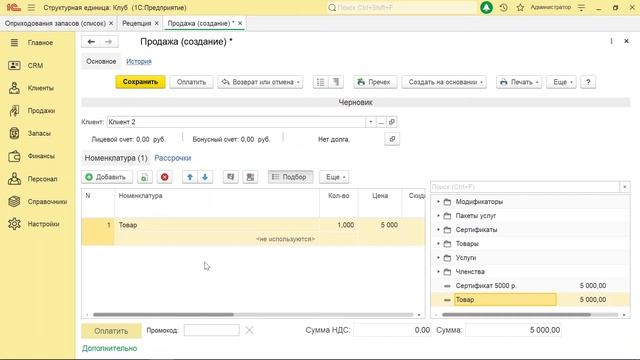The width and height of the screenshot is (640, 360).
Task: Click into the Промокод input field
Action: pos(211,330)
